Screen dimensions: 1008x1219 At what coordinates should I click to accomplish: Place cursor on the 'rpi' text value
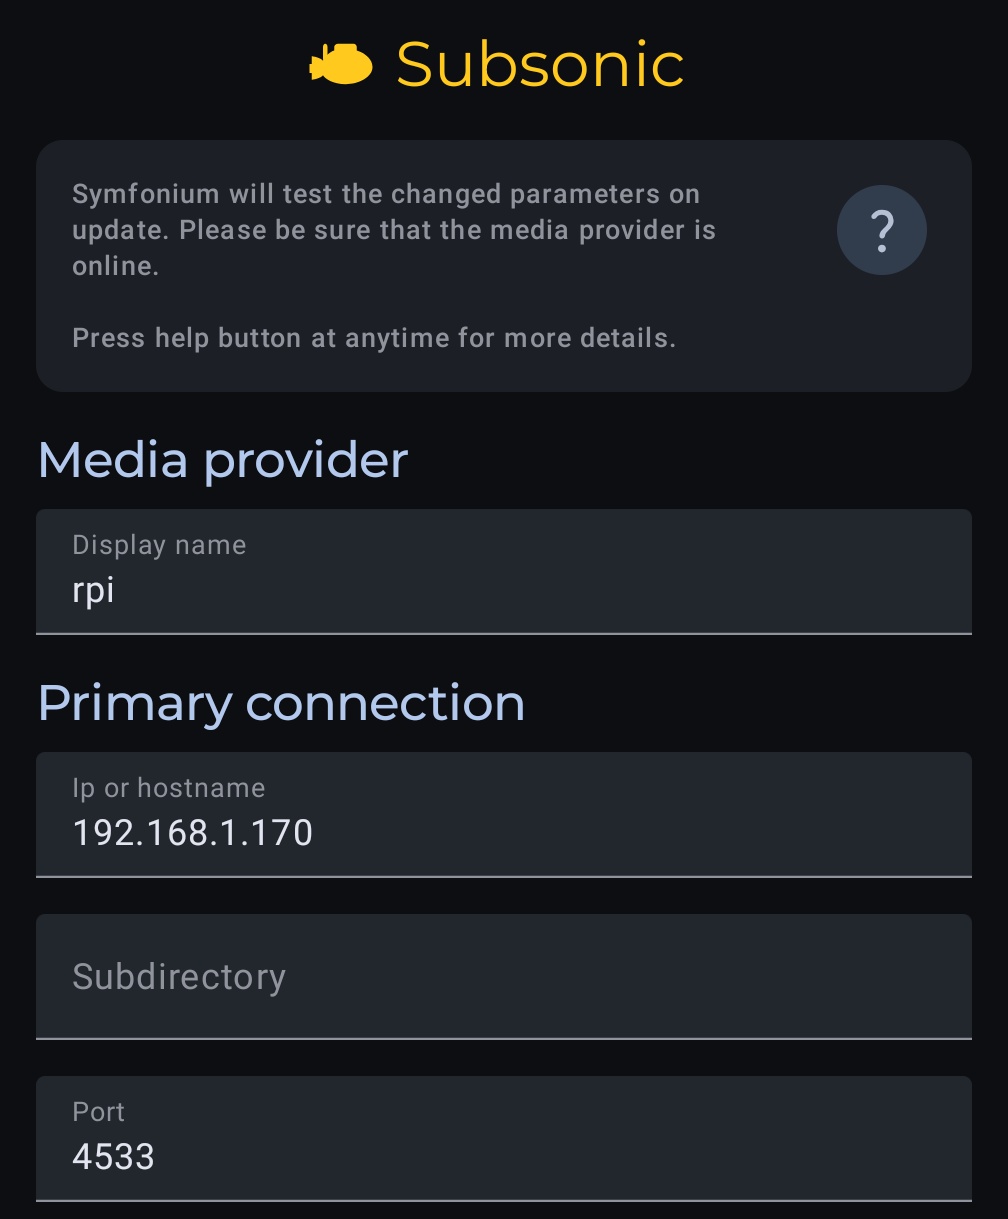point(94,590)
